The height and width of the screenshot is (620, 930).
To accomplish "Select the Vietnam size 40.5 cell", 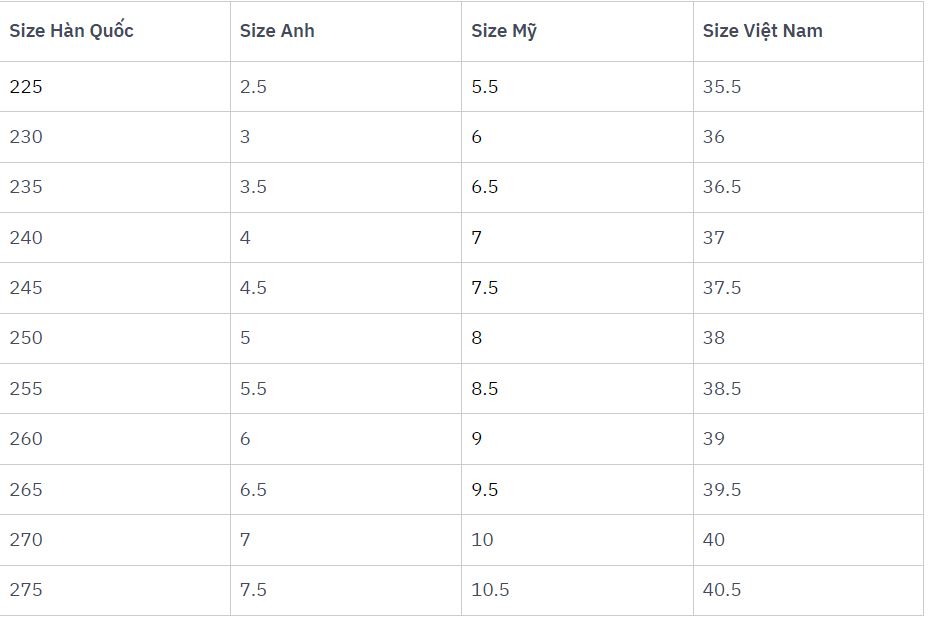I will tap(722, 590).
